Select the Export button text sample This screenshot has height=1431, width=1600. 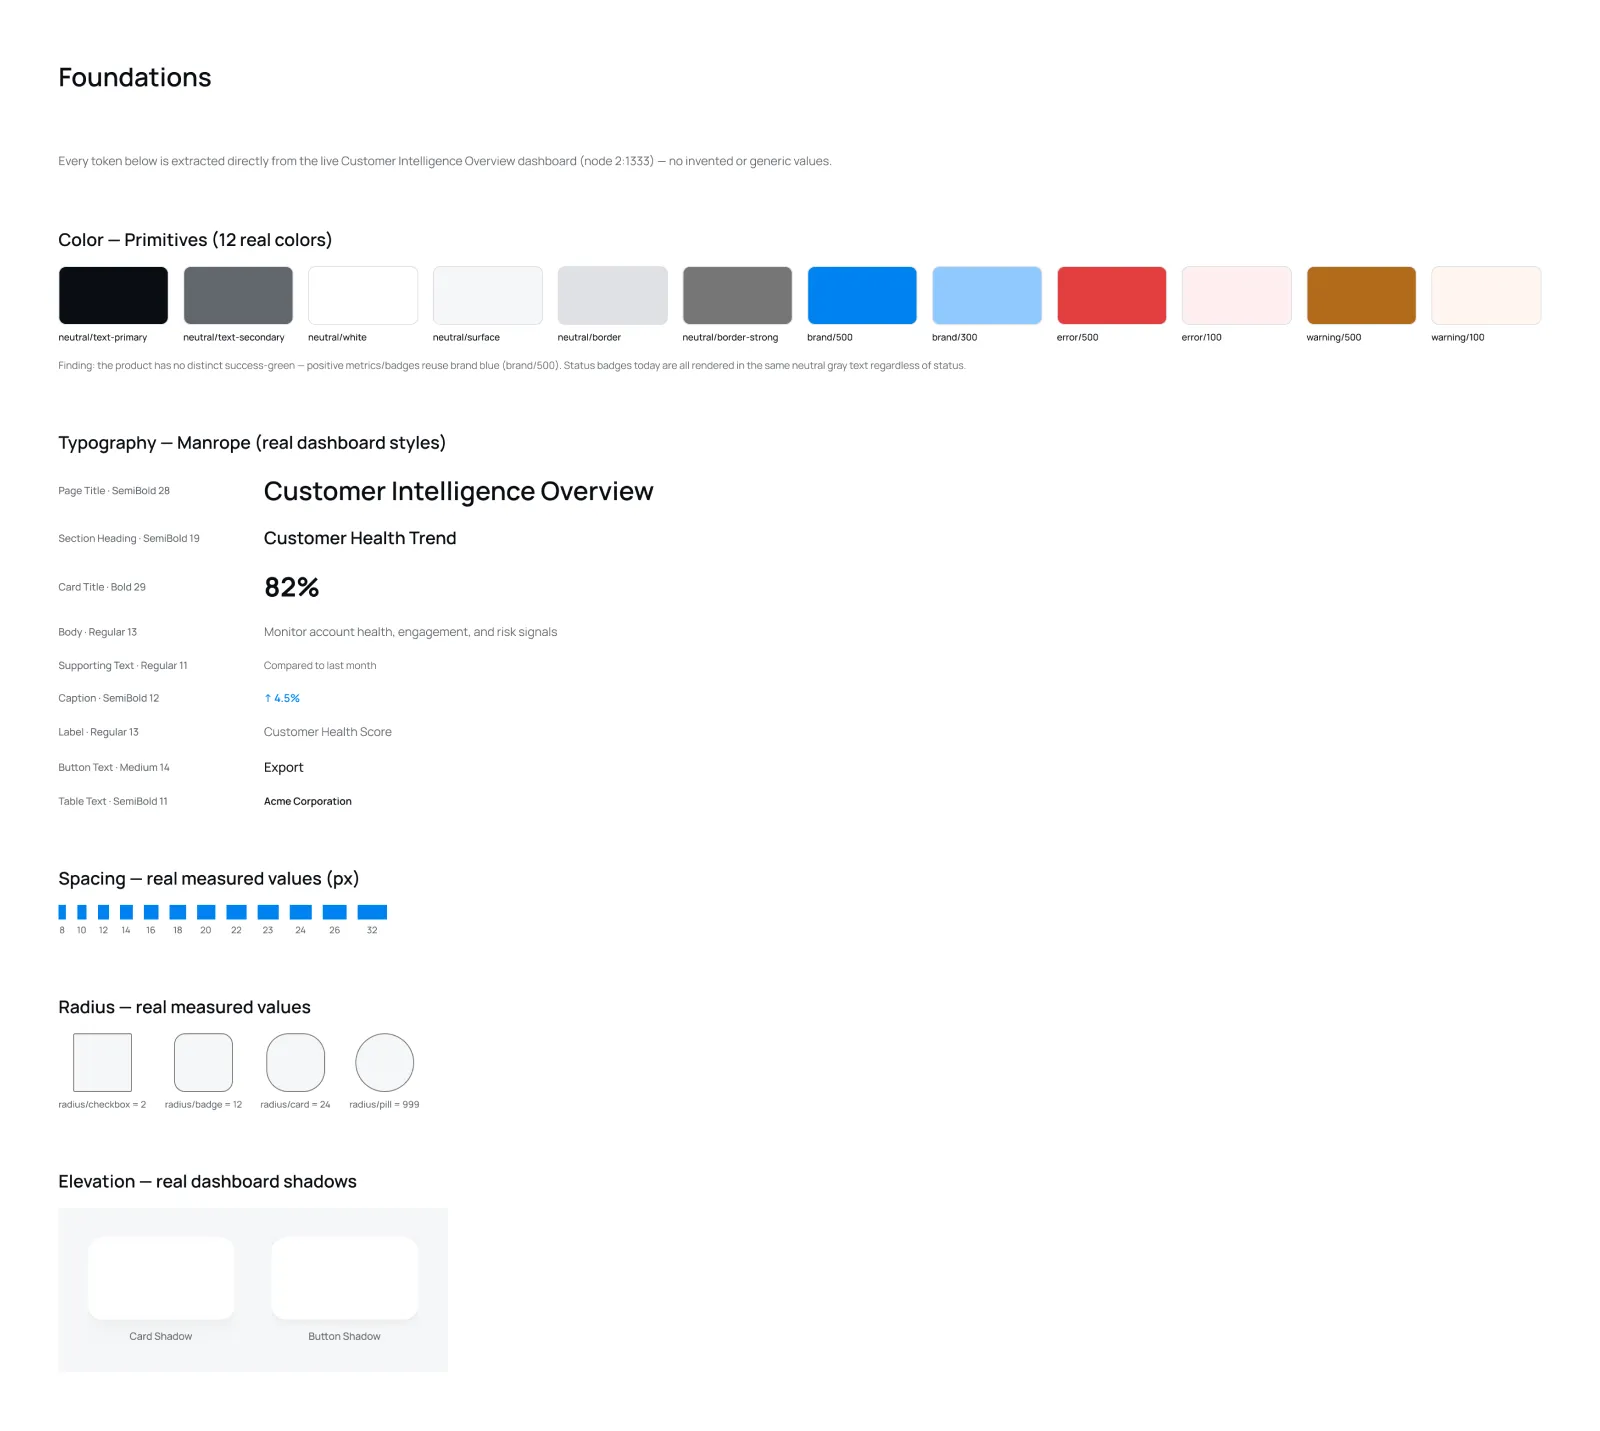(284, 767)
